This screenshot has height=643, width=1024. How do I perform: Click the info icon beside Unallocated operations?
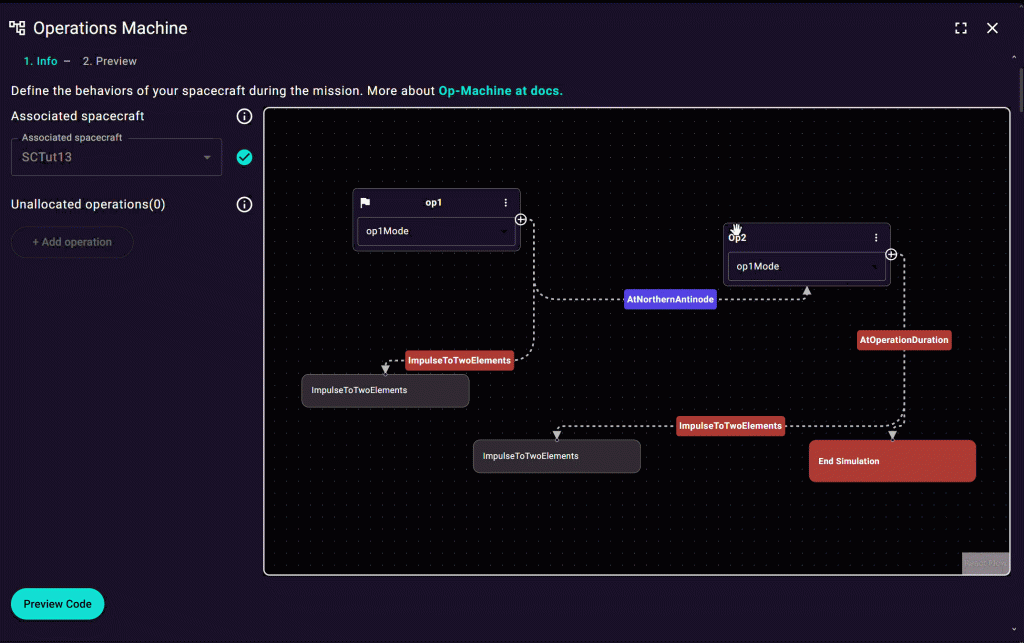[244, 205]
